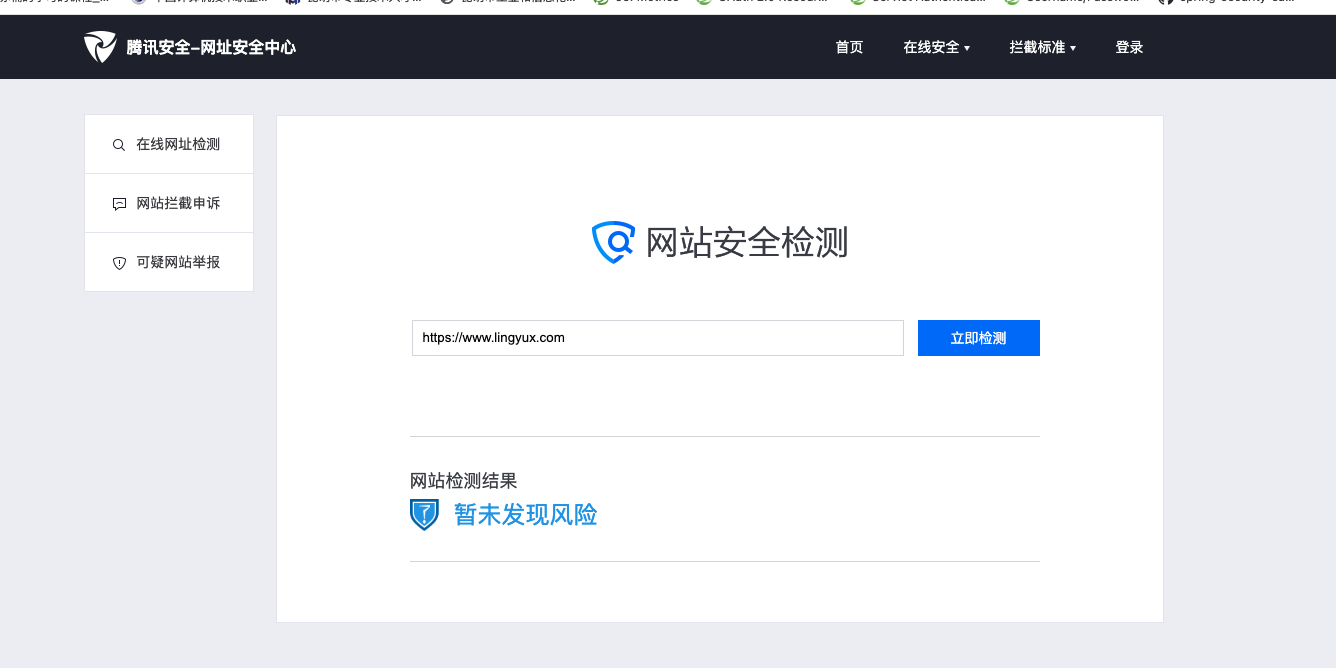The height and width of the screenshot is (668, 1336).
Task: Select 在线网址检测 in the sidebar
Action: point(169,145)
